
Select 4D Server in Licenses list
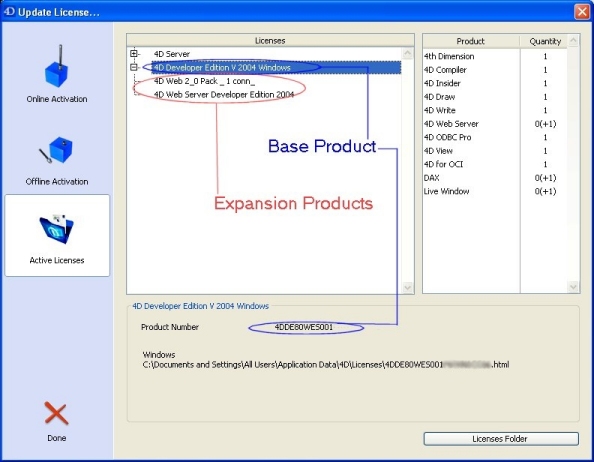coord(172,54)
